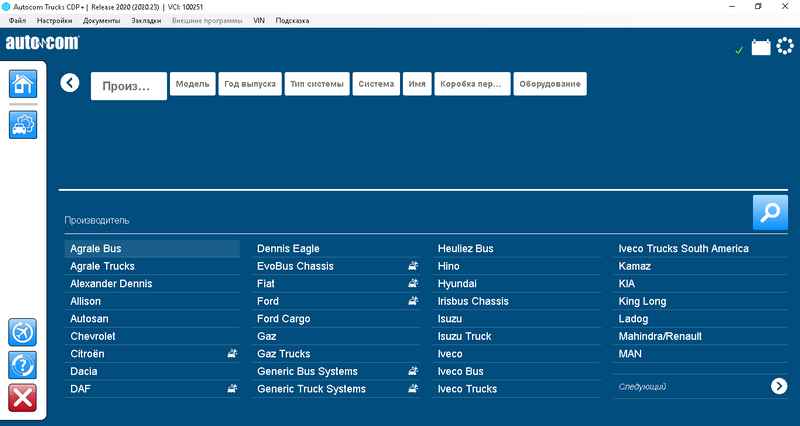Select Iveco Trucks entry
Screen dimensions: 800x426
coord(517,389)
